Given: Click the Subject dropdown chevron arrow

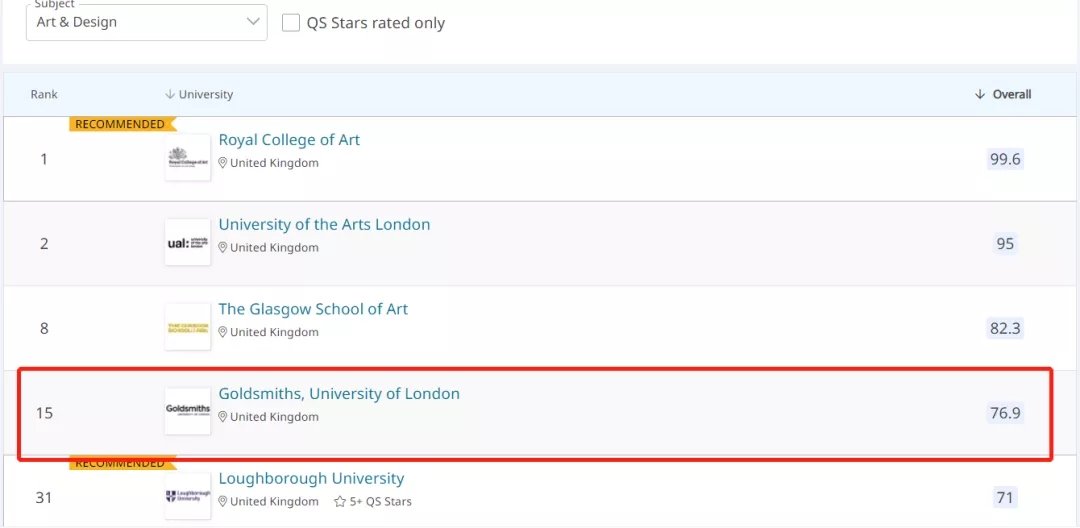Looking at the screenshot, I should click(253, 22).
